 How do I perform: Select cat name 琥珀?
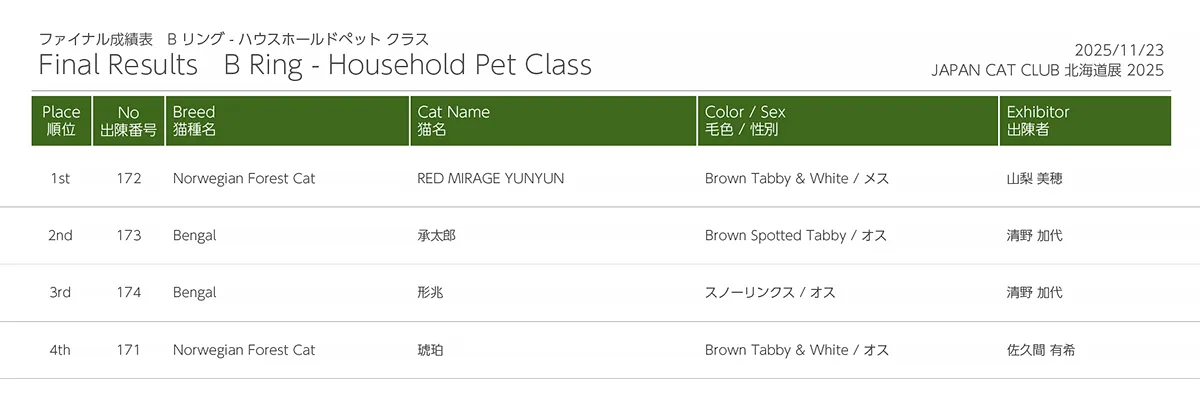pos(430,350)
